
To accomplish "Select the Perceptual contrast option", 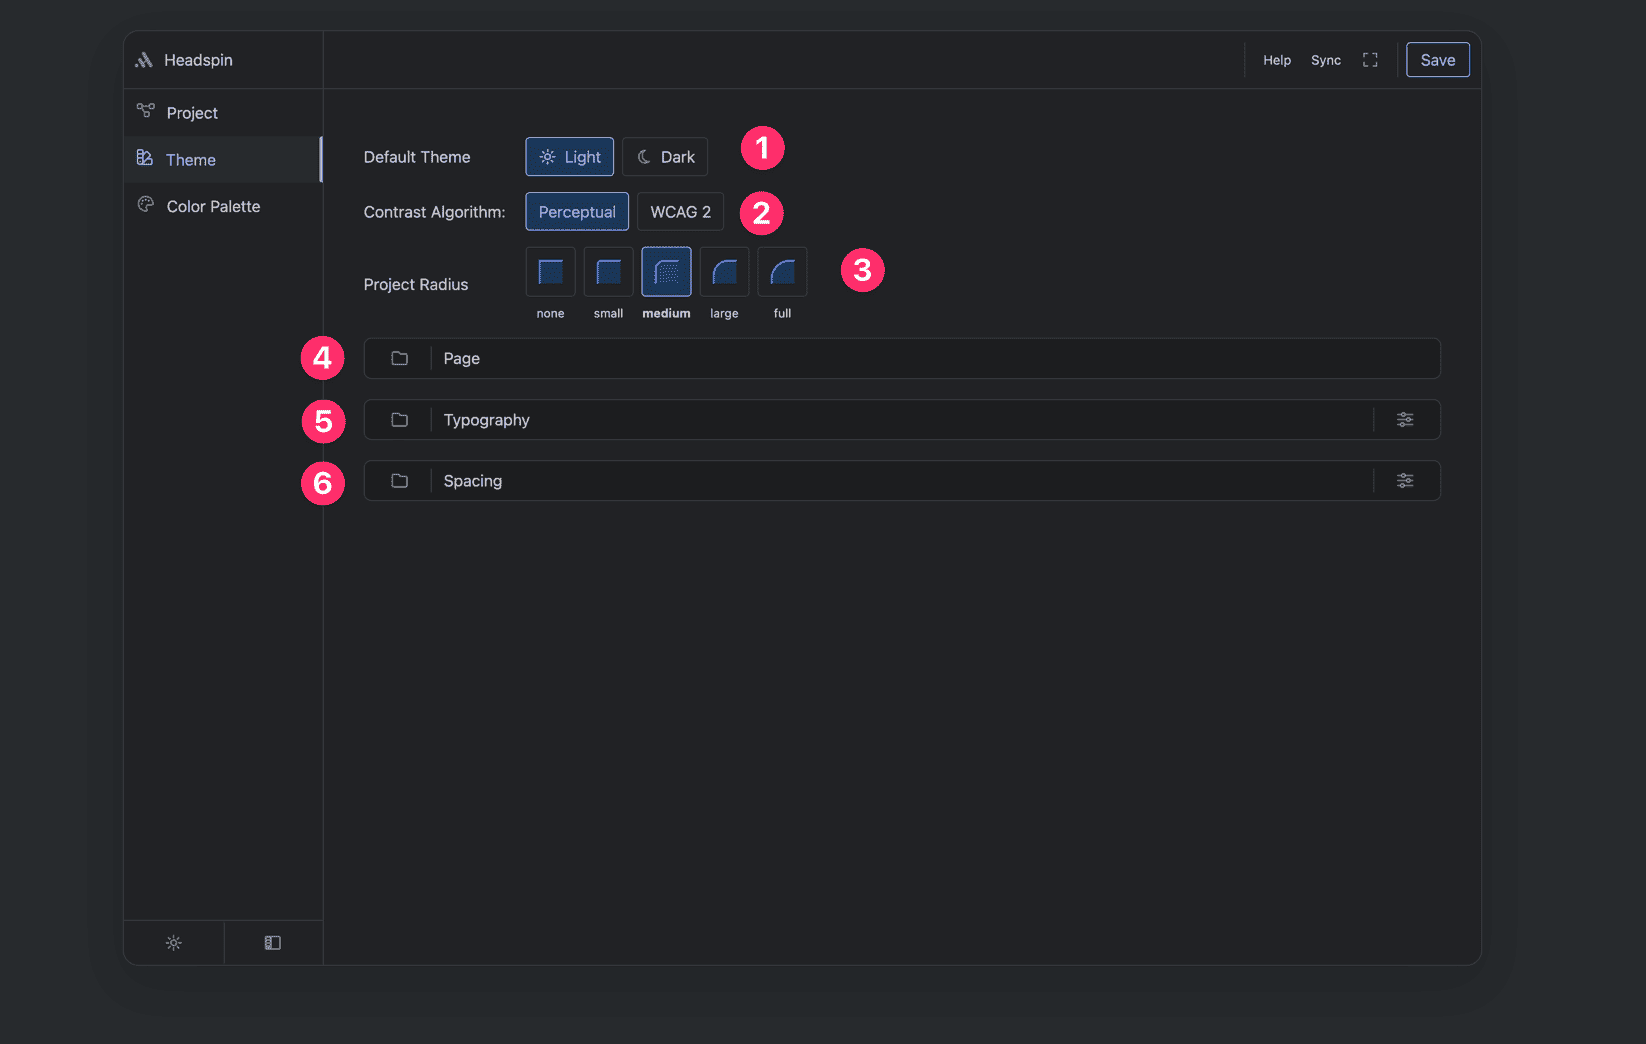I will point(577,211).
